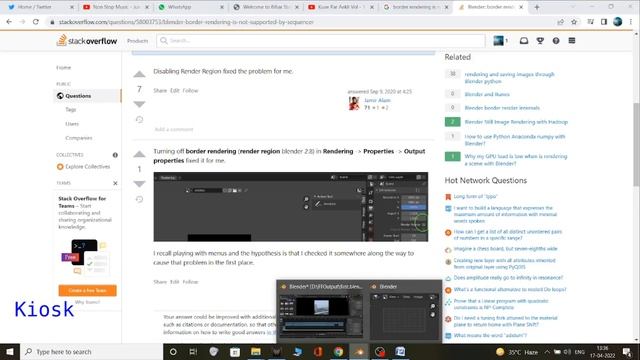
Task: Select Questions in left sidebar
Action: [87, 96]
